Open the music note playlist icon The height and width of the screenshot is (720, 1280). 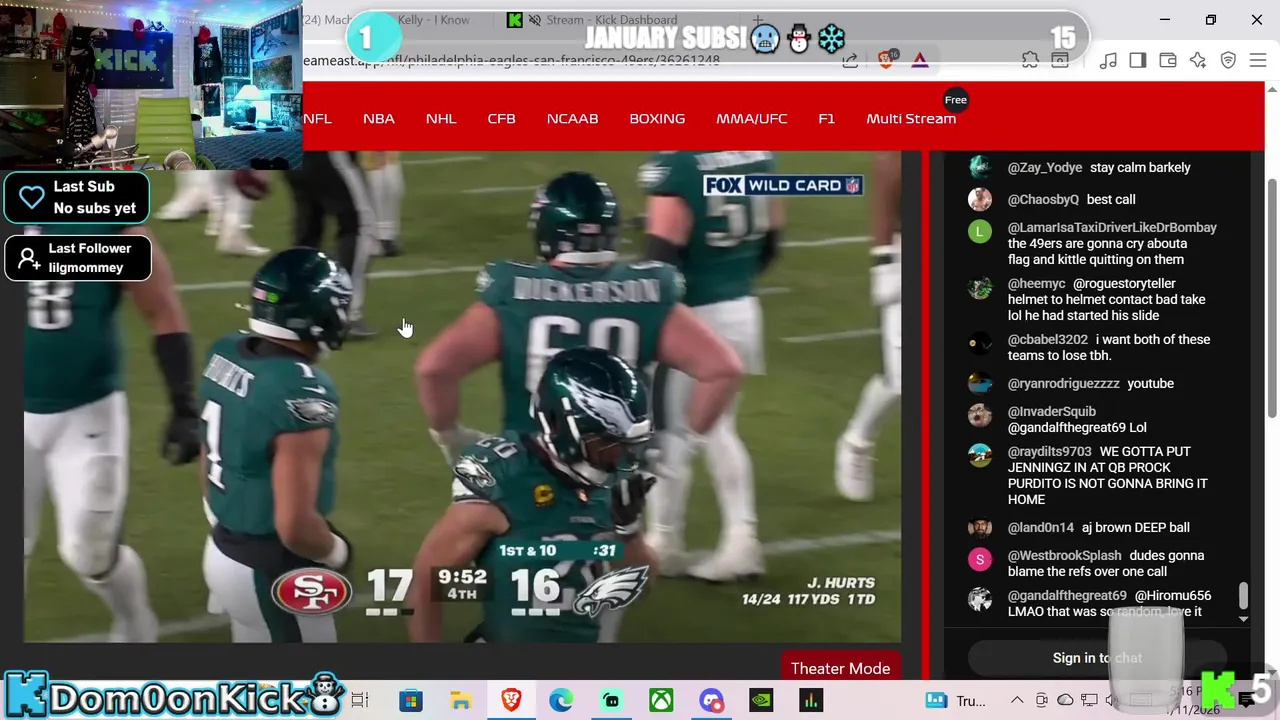(1108, 60)
